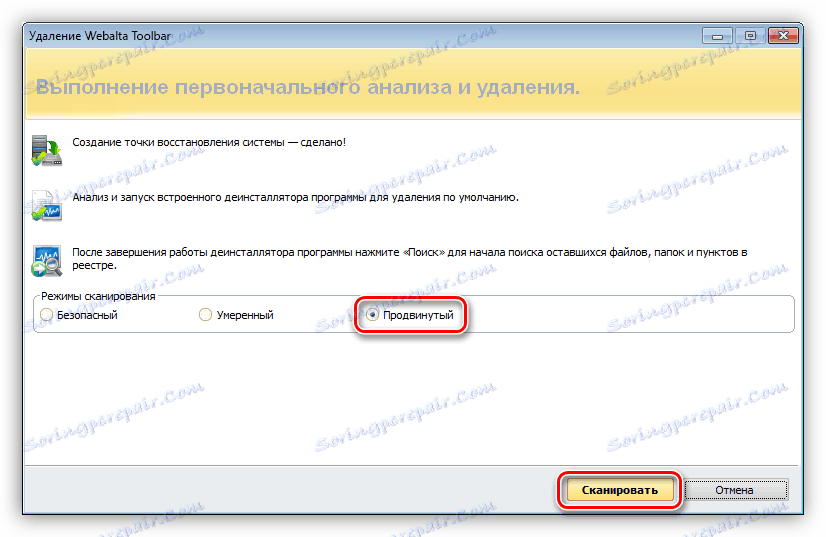This screenshot has height=537, width=826.
Task: Select the Умеренный scan mode
Action: (x=237, y=315)
